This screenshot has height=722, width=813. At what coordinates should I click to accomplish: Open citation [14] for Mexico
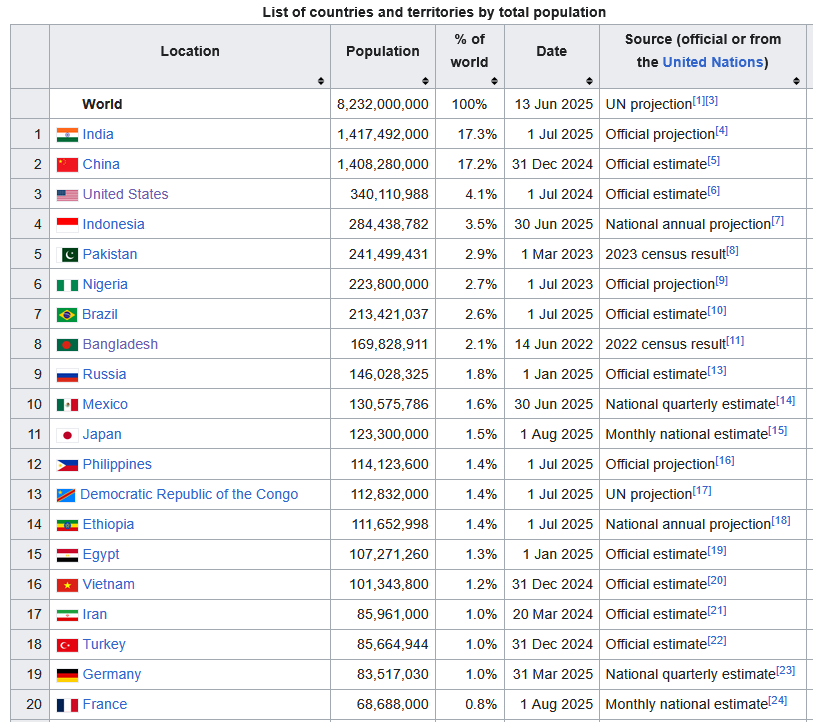coord(786,401)
